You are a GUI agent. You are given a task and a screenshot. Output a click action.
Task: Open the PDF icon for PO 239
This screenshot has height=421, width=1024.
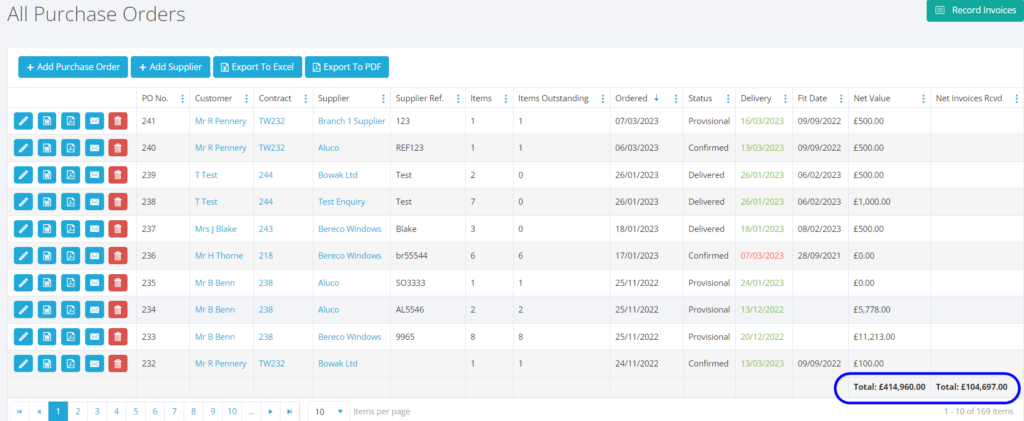[70, 174]
